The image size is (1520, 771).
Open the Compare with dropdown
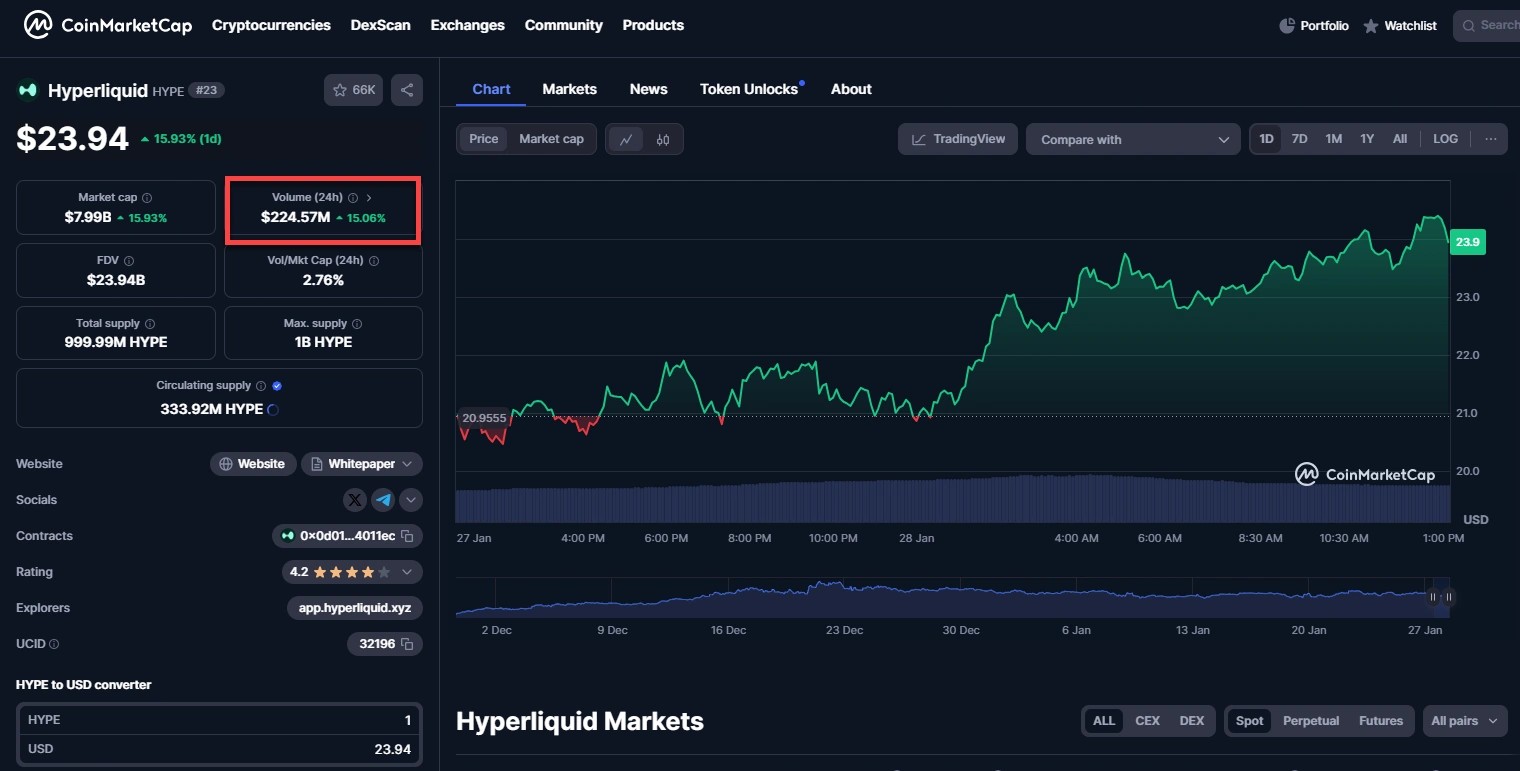tap(1133, 140)
